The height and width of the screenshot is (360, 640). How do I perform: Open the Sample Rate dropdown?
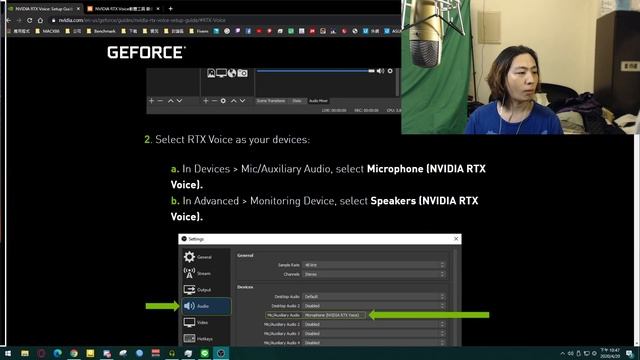tap(374, 265)
